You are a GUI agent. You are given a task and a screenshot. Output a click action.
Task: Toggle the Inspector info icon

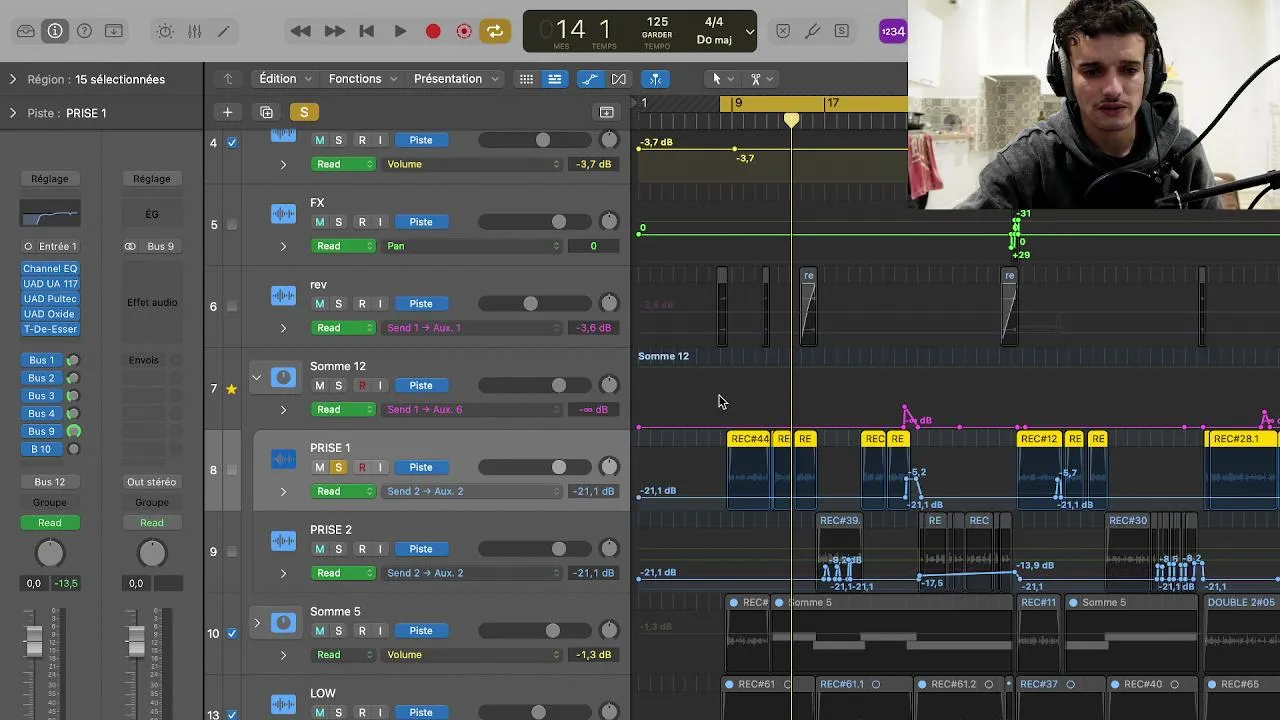[55, 31]
